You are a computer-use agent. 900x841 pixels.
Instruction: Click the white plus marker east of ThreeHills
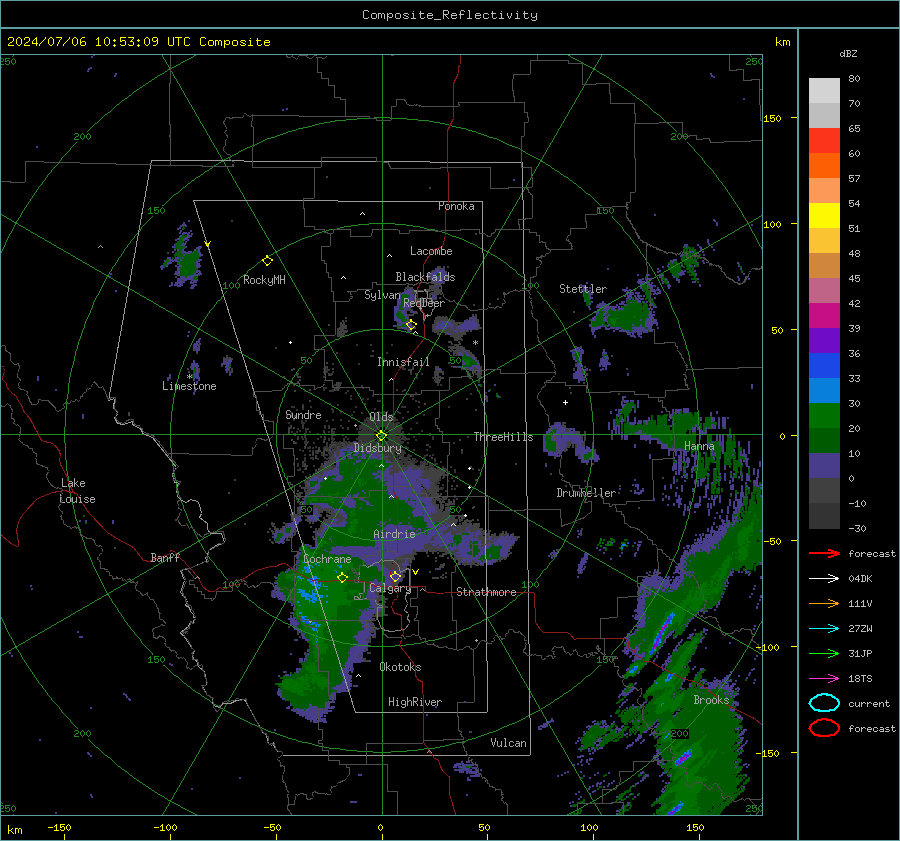pyautogui.click(x=565, y=402)
